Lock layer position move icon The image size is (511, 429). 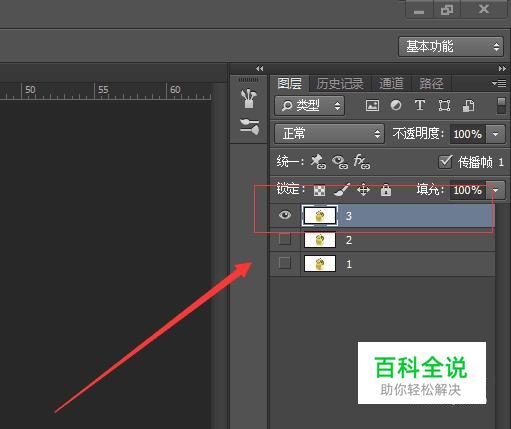click(x=363, y=190)
